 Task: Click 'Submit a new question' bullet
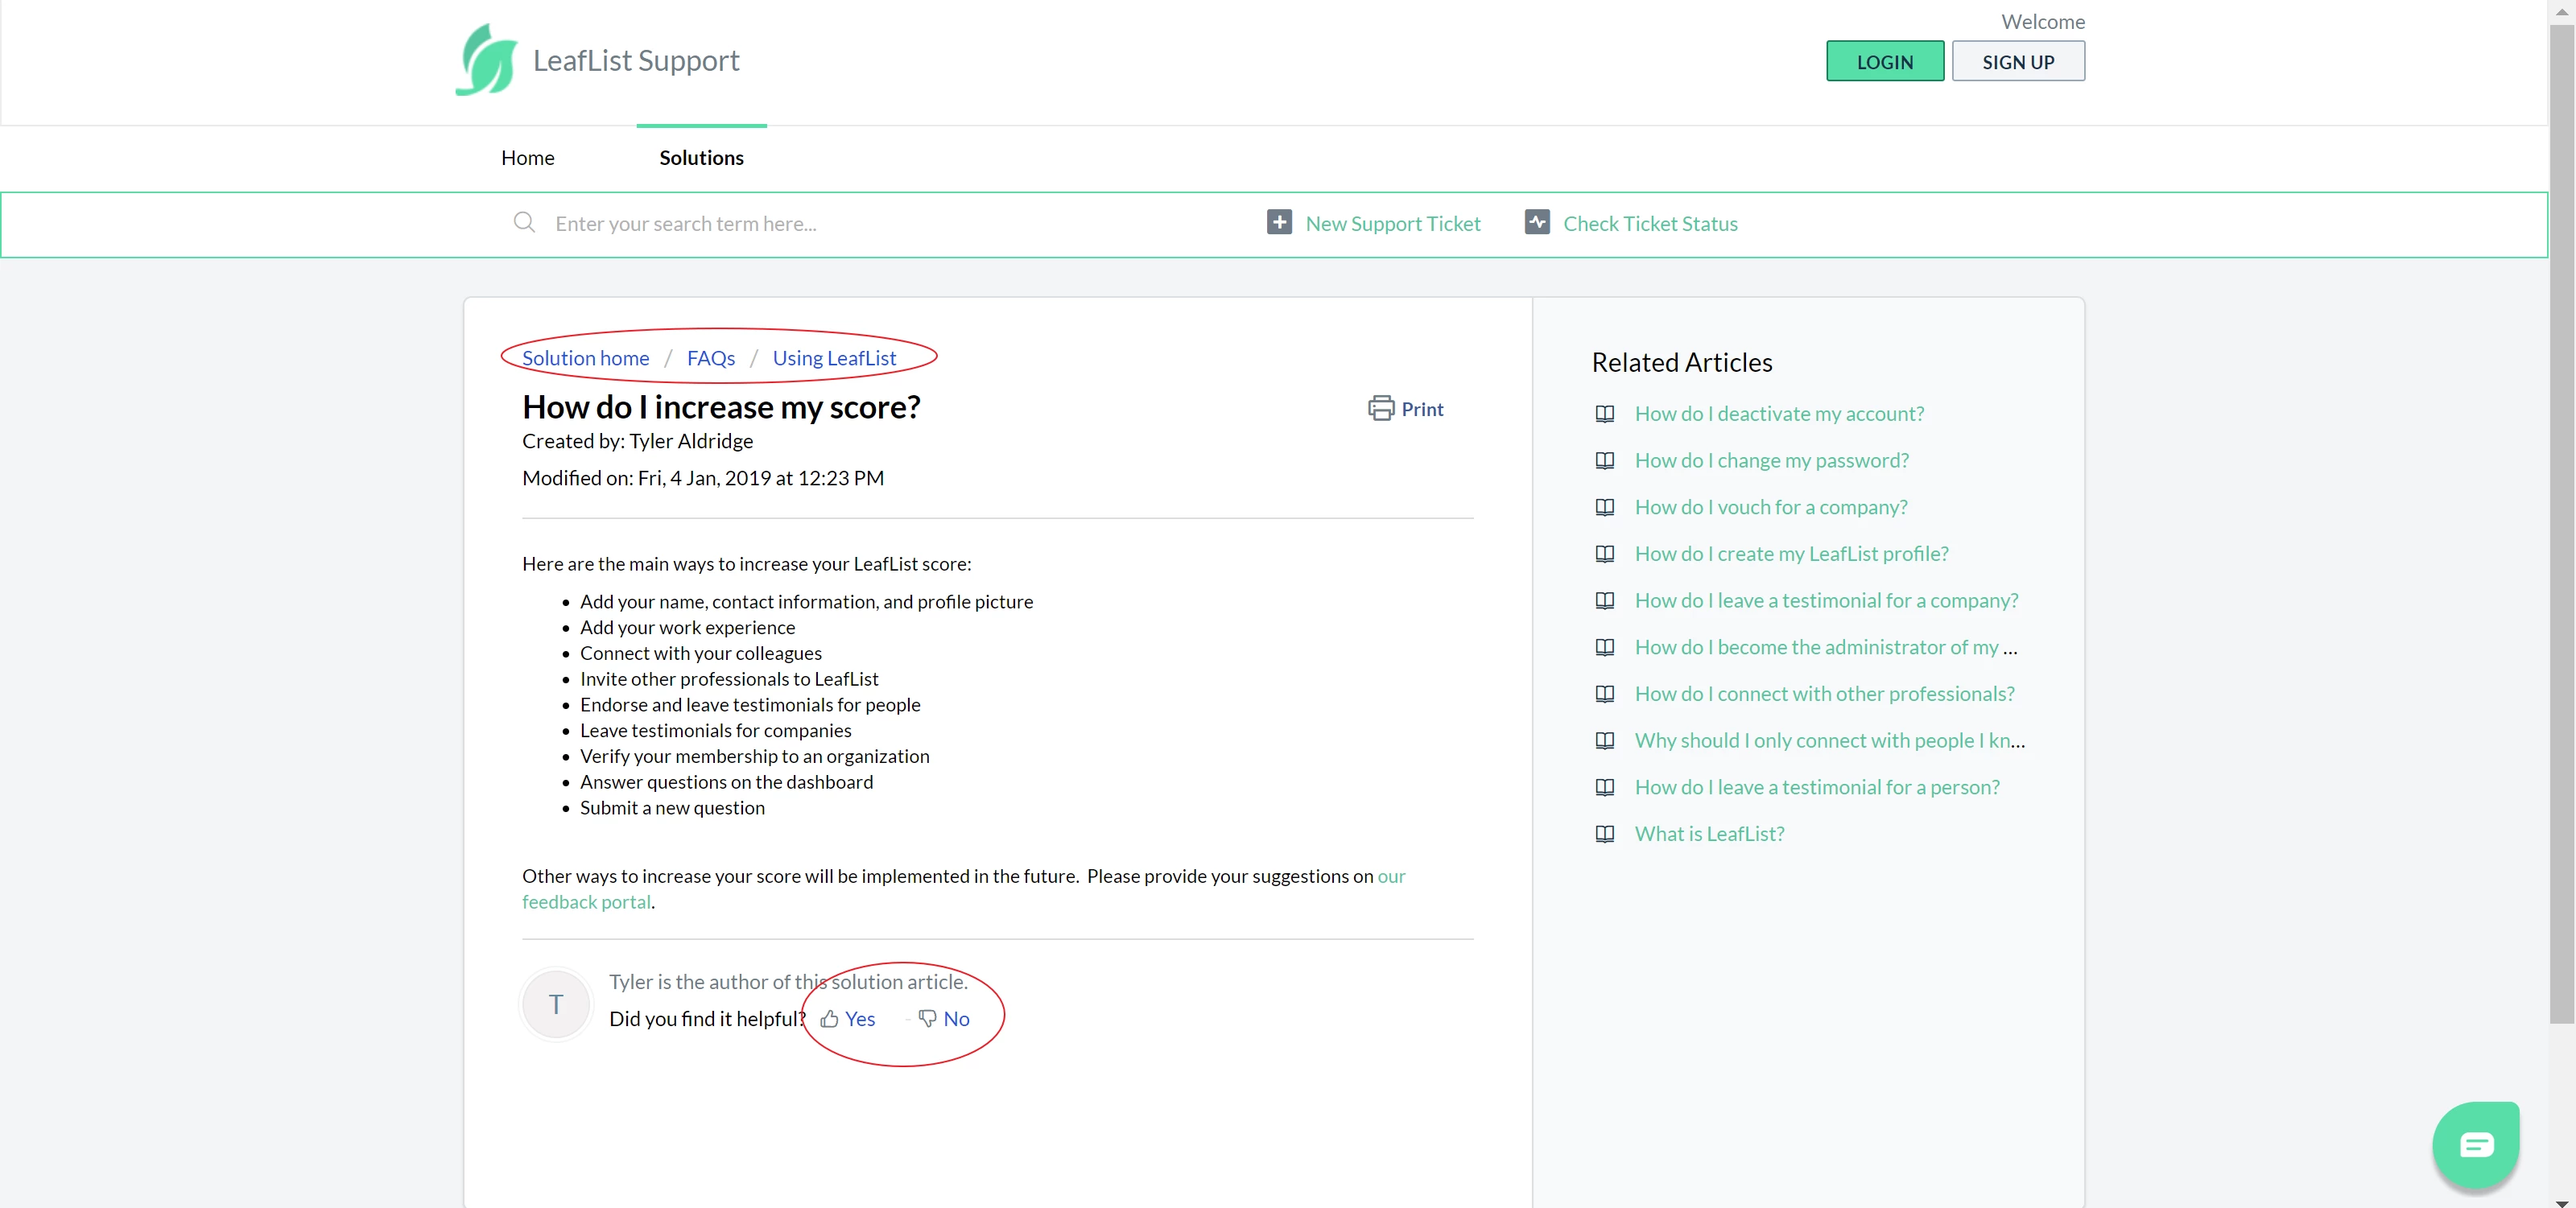[x=672, y=808]
